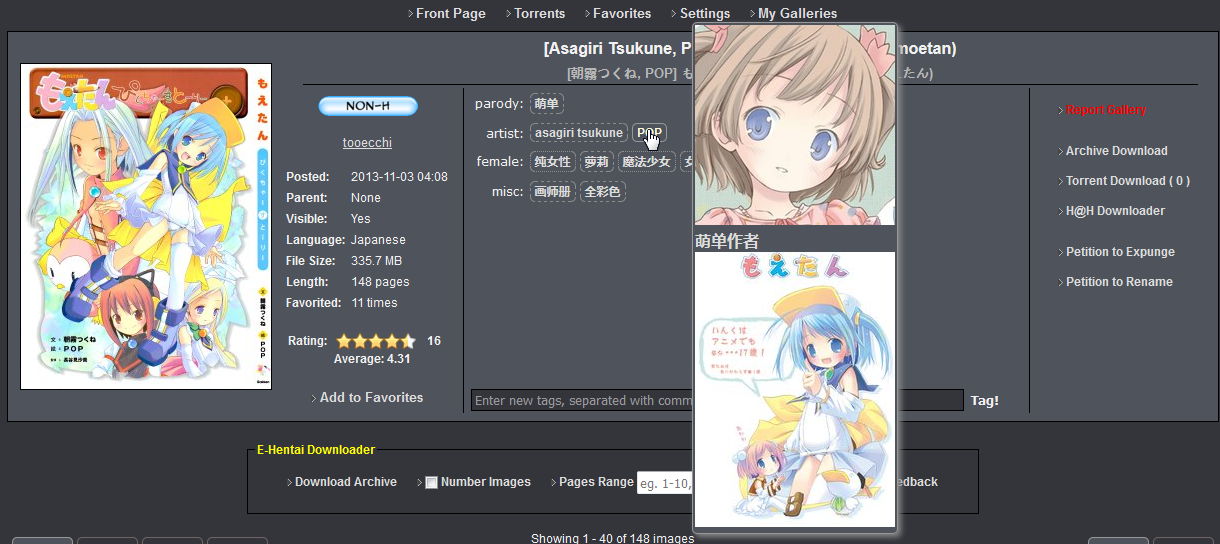Click the Length value 148 pages
This screenshot has width=1220, height=544.
click(x=380, y=282)
